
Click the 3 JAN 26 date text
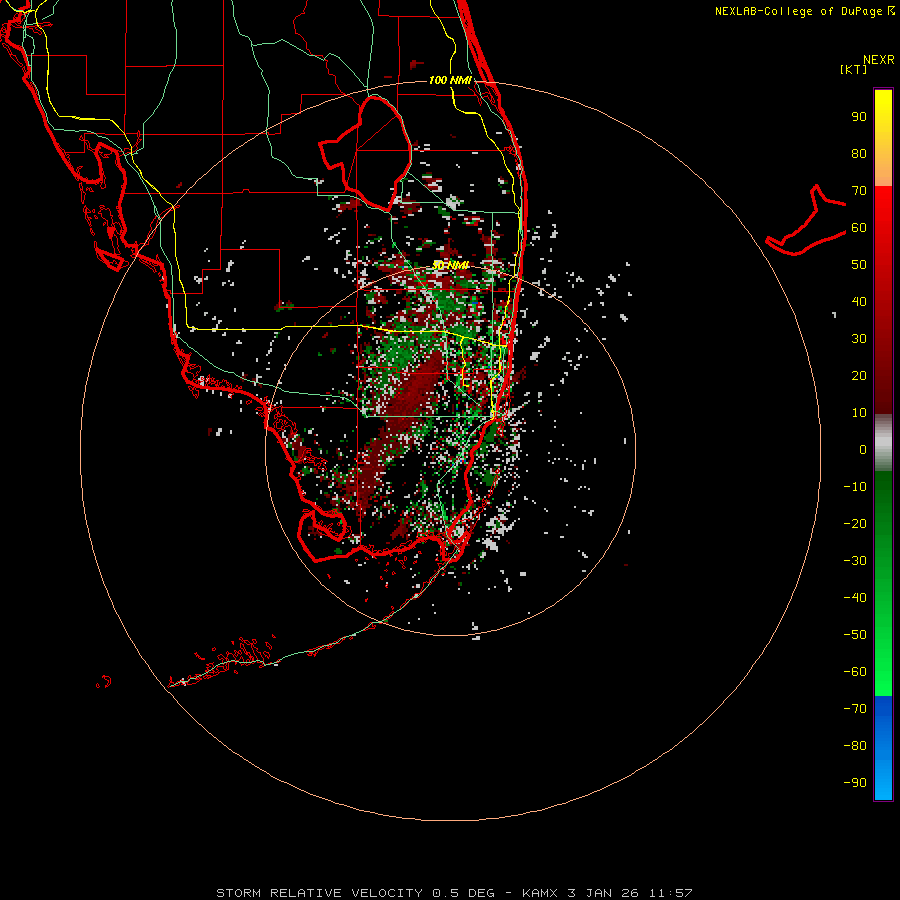pyautogui.click(x=603, y=893)
